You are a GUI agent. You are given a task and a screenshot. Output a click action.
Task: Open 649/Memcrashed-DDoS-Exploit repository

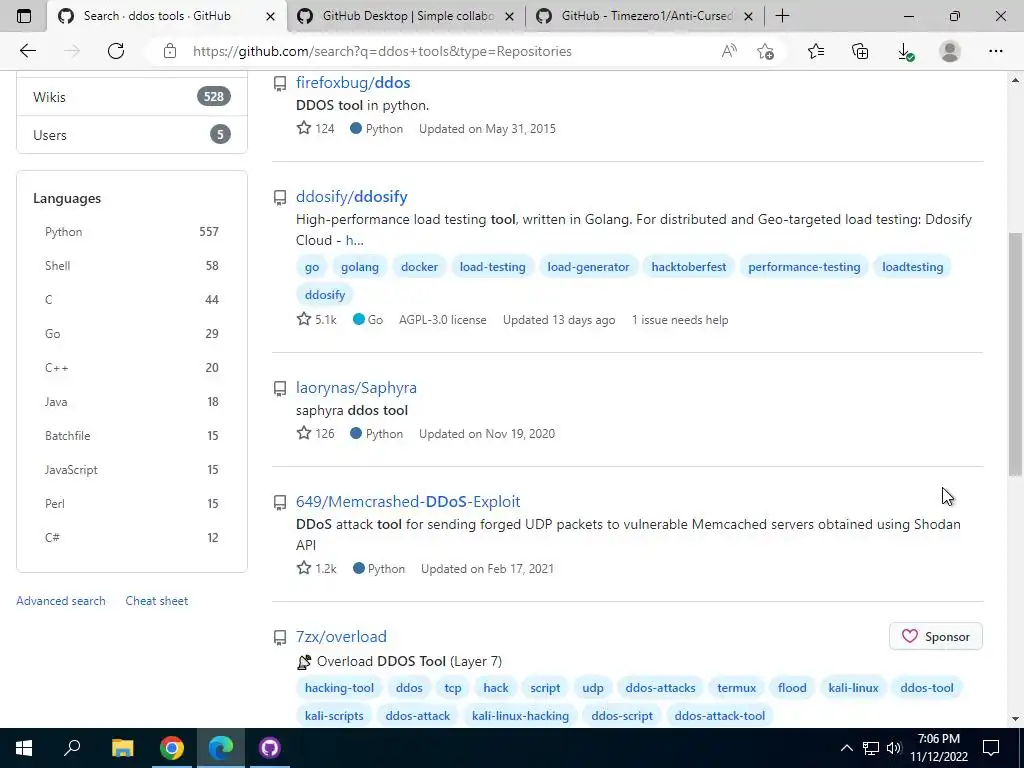(408, 502)
